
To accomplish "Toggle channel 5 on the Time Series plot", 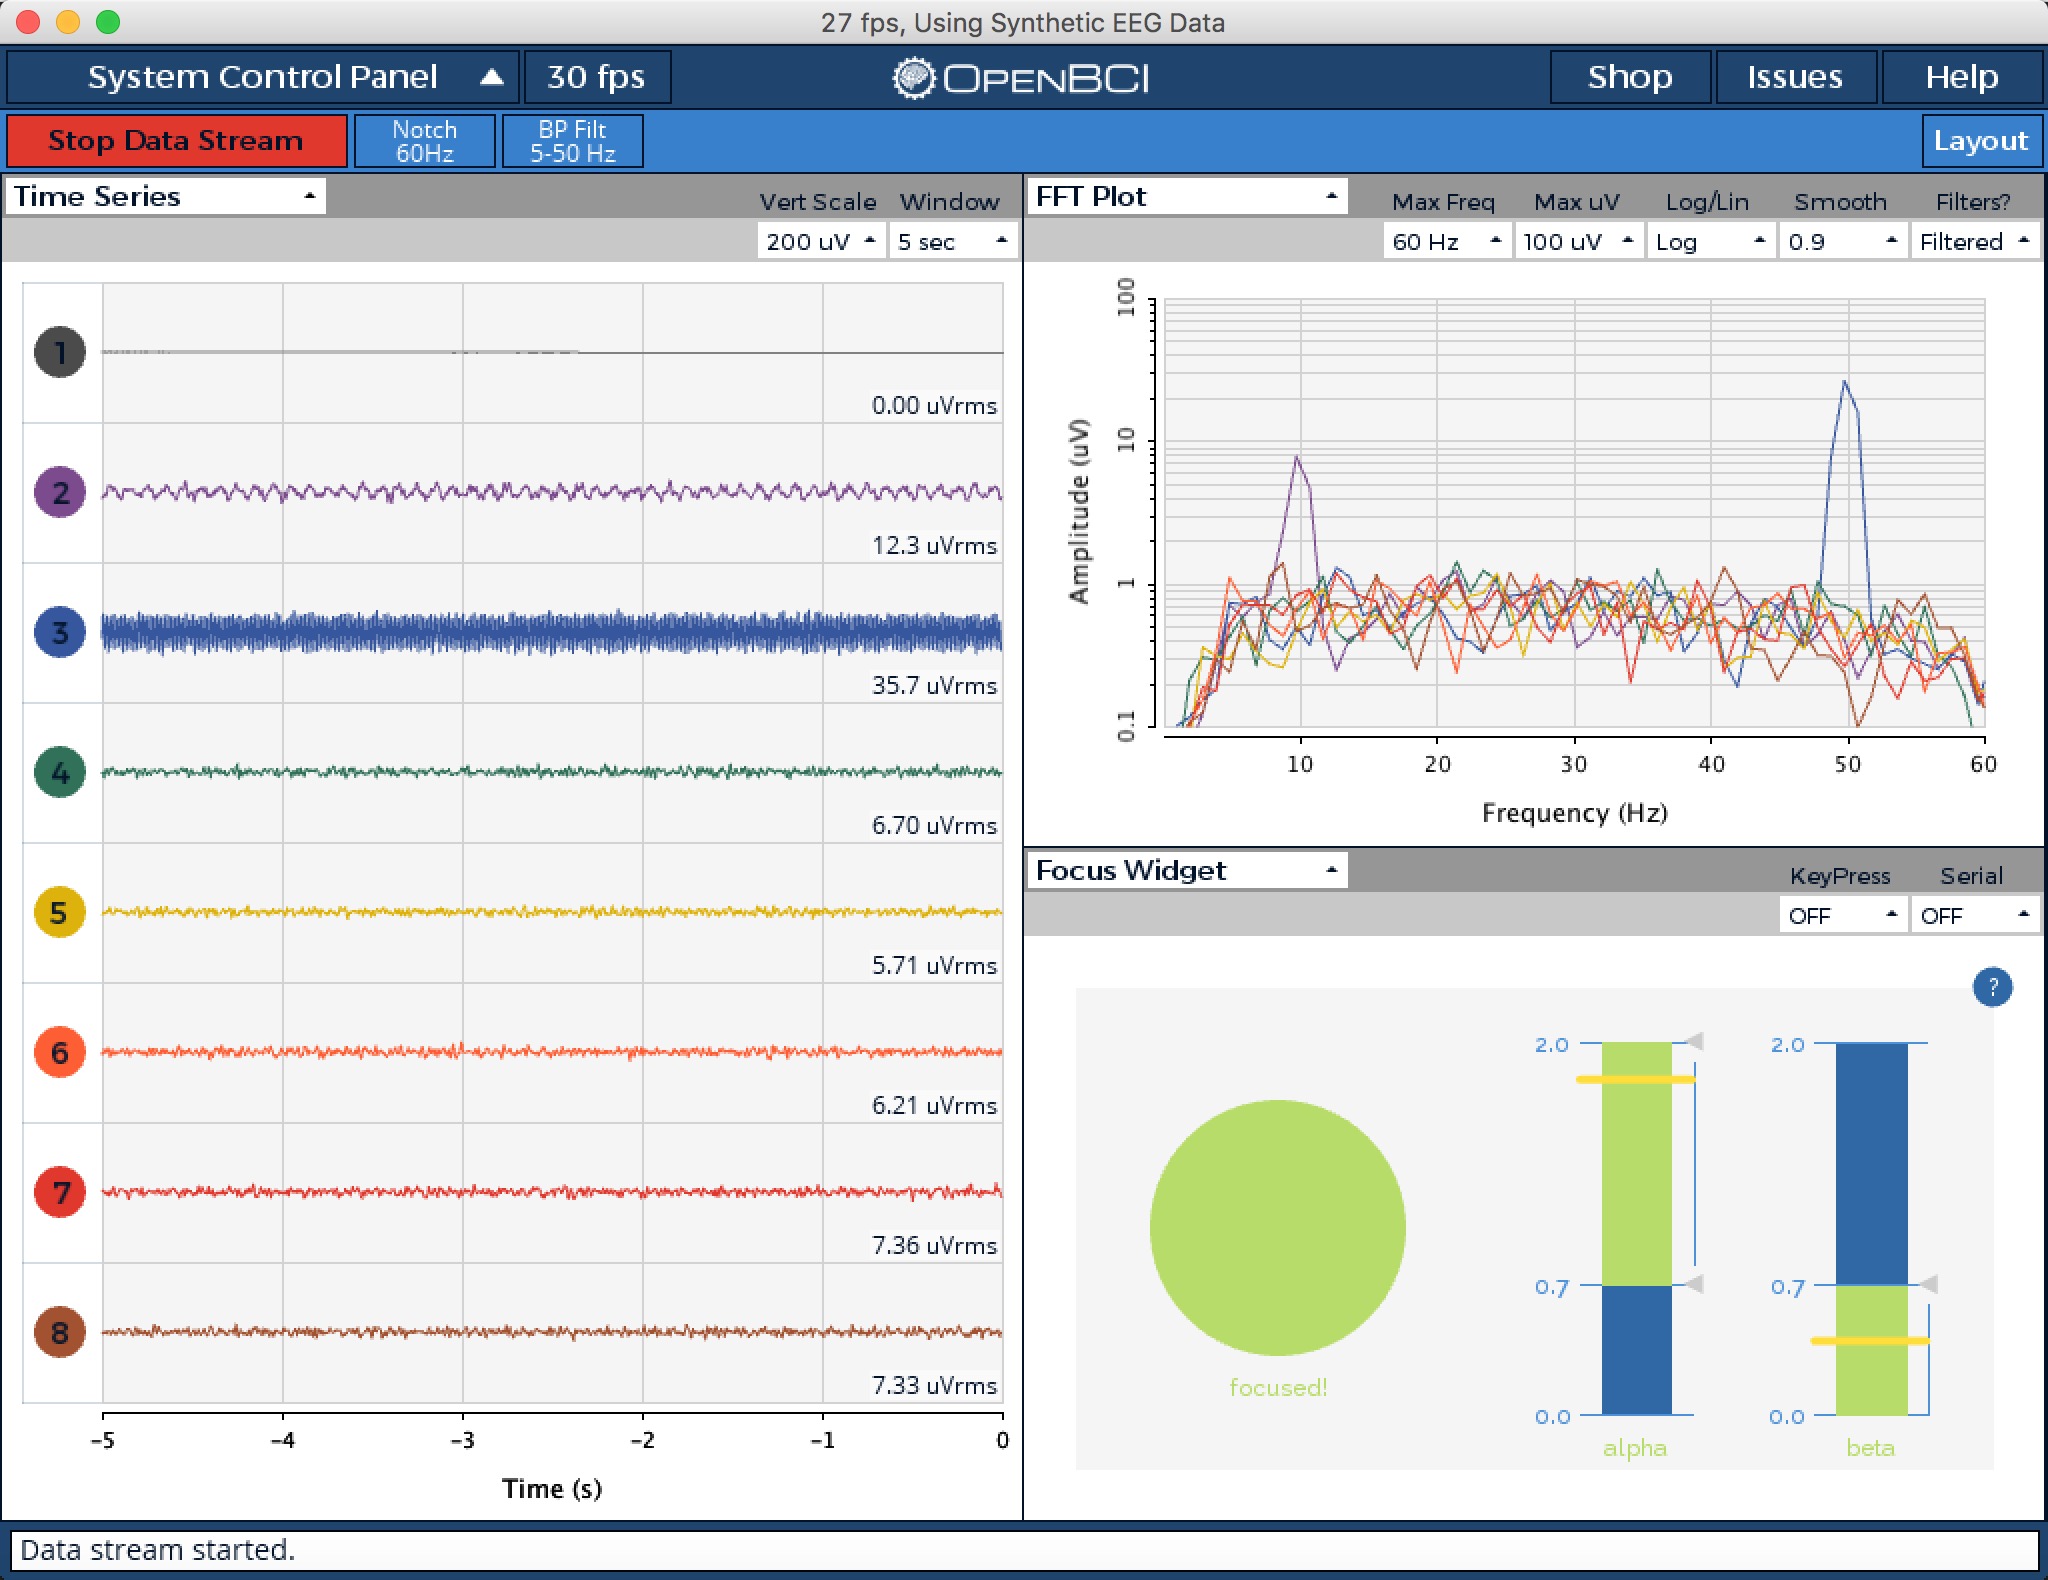I will 60,912.
